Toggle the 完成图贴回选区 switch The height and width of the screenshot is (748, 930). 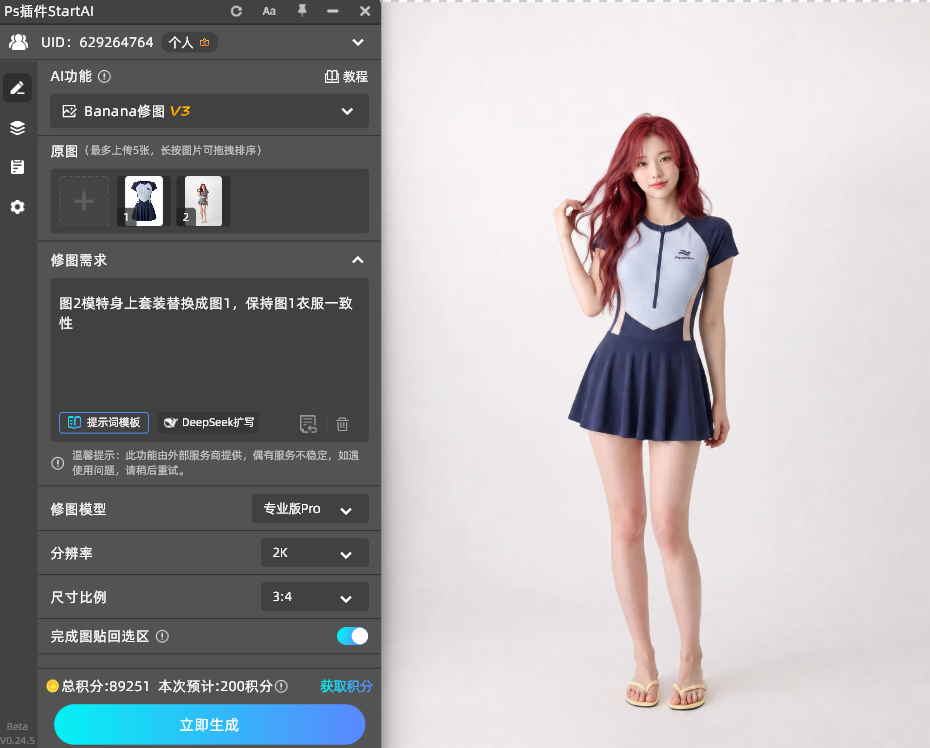click(352, 636)
